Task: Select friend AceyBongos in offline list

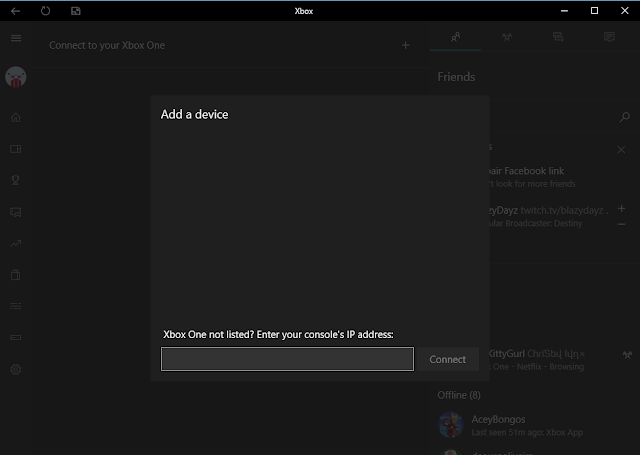Action: (x=535, y=425)
